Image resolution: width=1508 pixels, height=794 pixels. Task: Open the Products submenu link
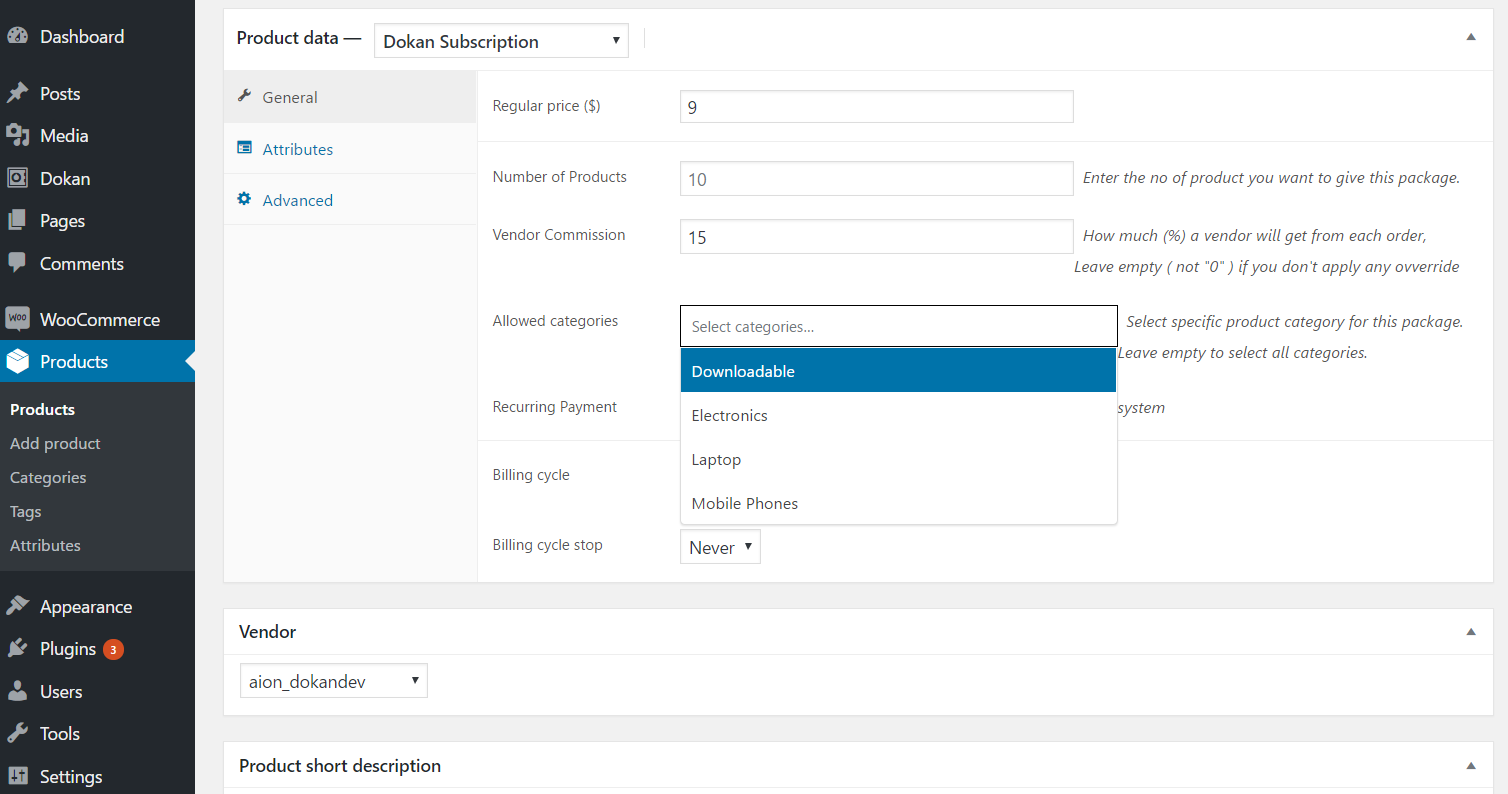pyautogui.click(x=42, y=409)
